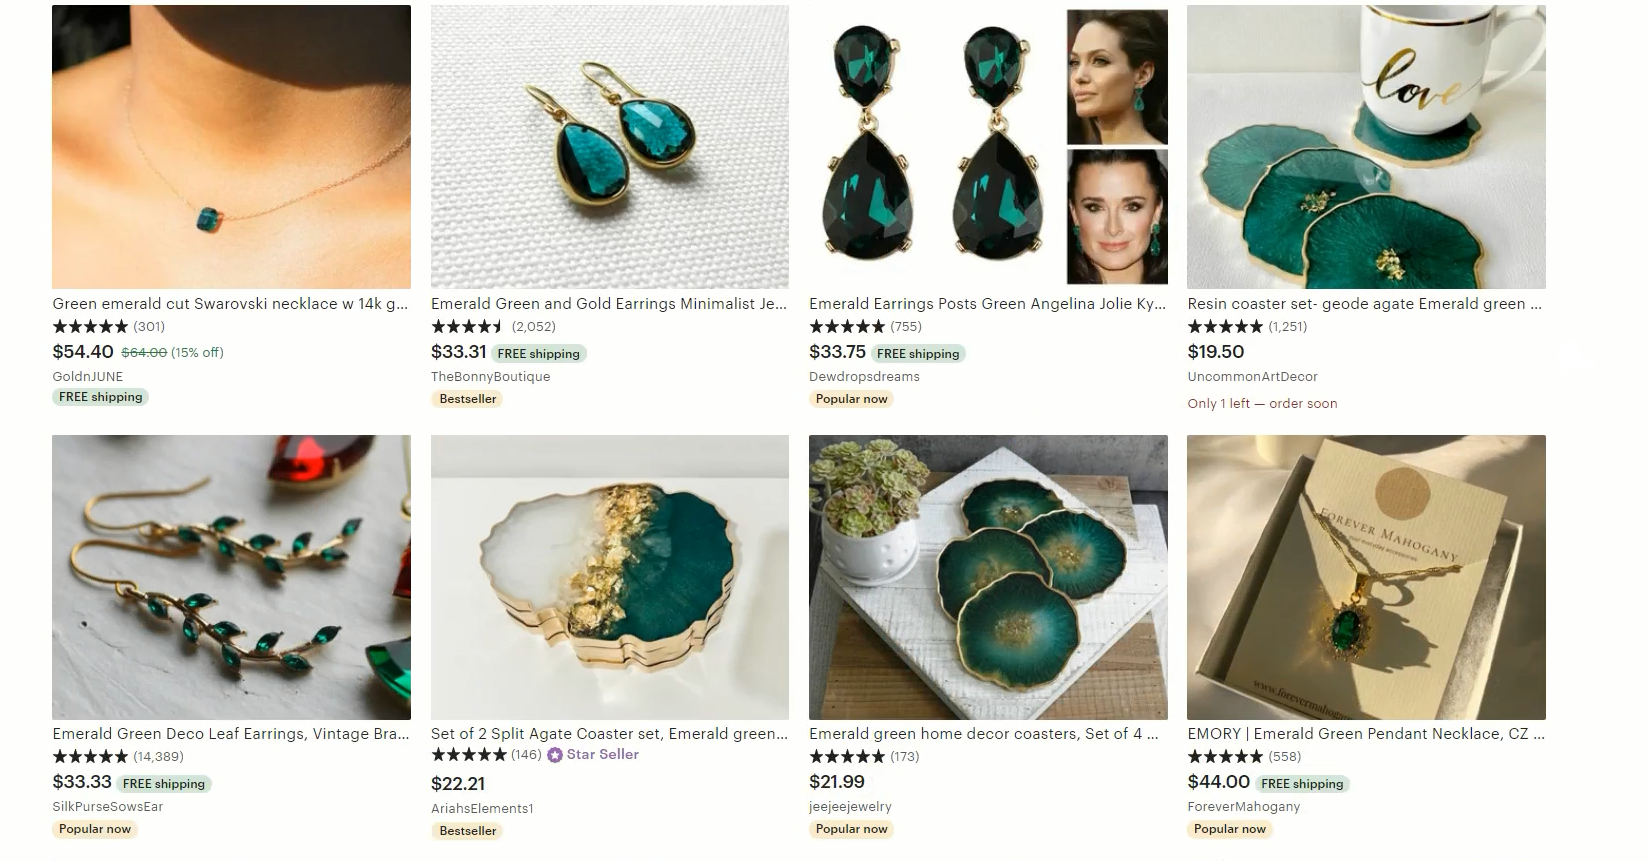This screenshot has height=861, width=1649.
Task: Click the purple Star Seller badge icon
Action: click(555, 755)
